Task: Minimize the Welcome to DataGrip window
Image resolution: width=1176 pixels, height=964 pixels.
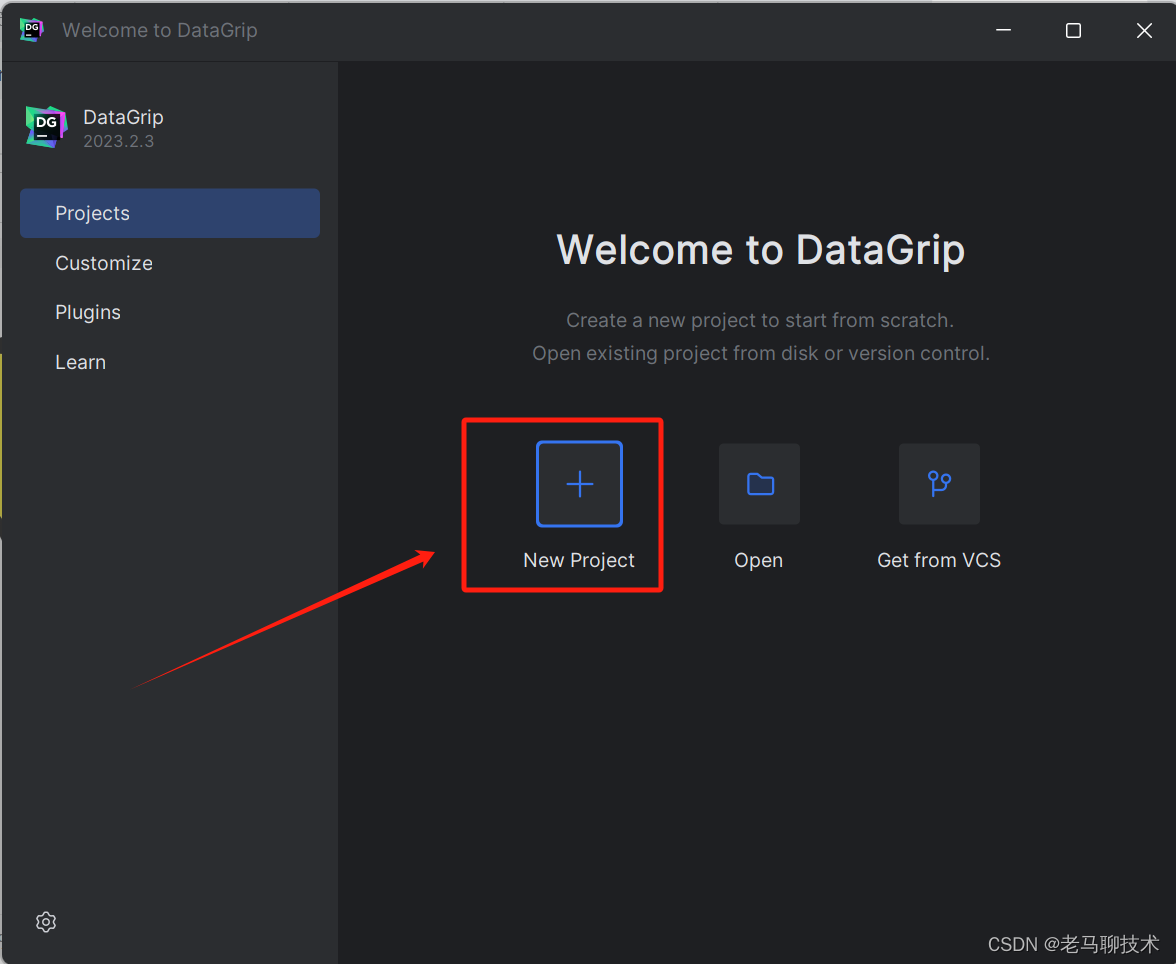Action: [1004, 30]
